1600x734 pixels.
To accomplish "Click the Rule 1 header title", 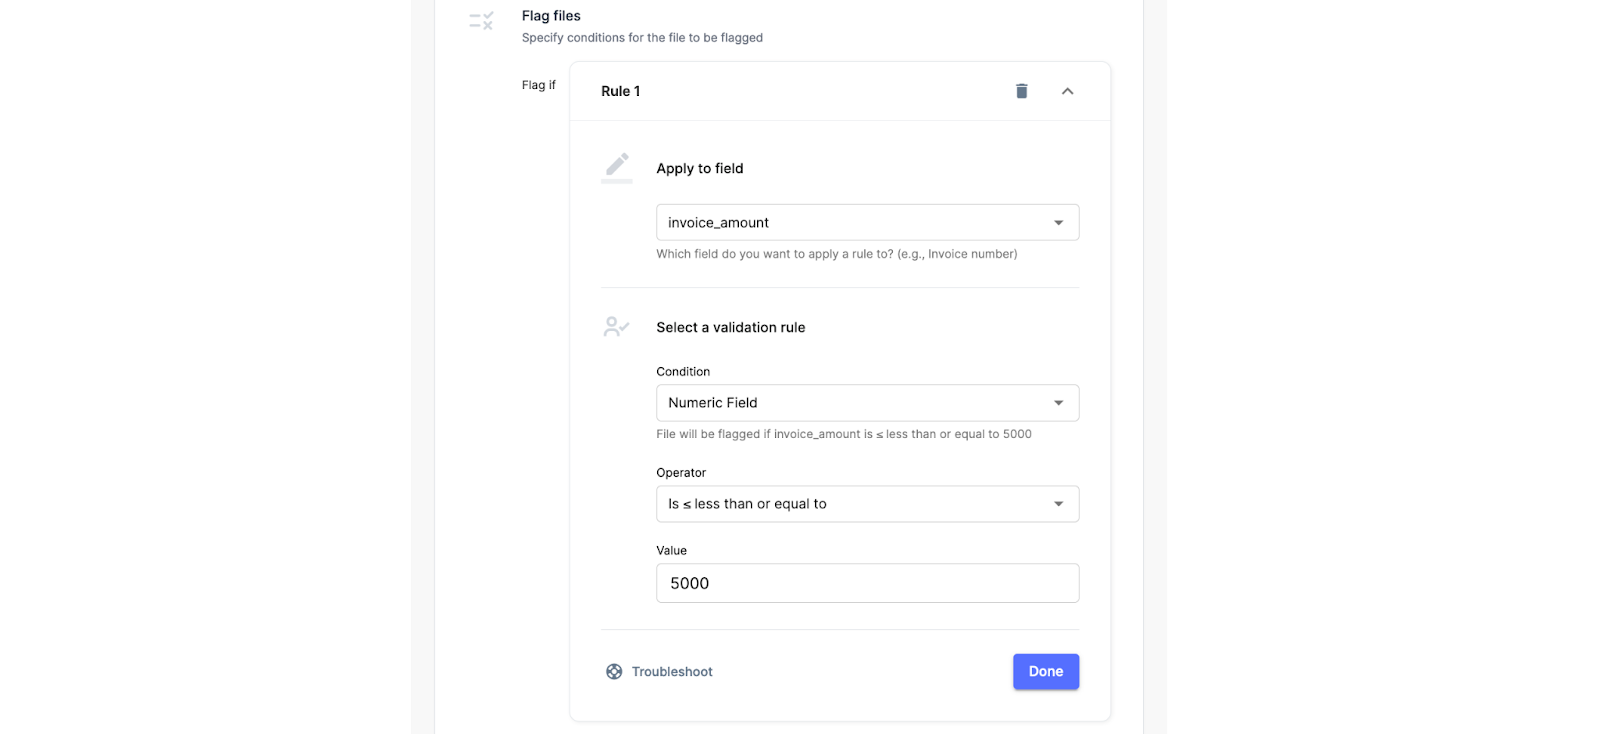I will point(620,91).
